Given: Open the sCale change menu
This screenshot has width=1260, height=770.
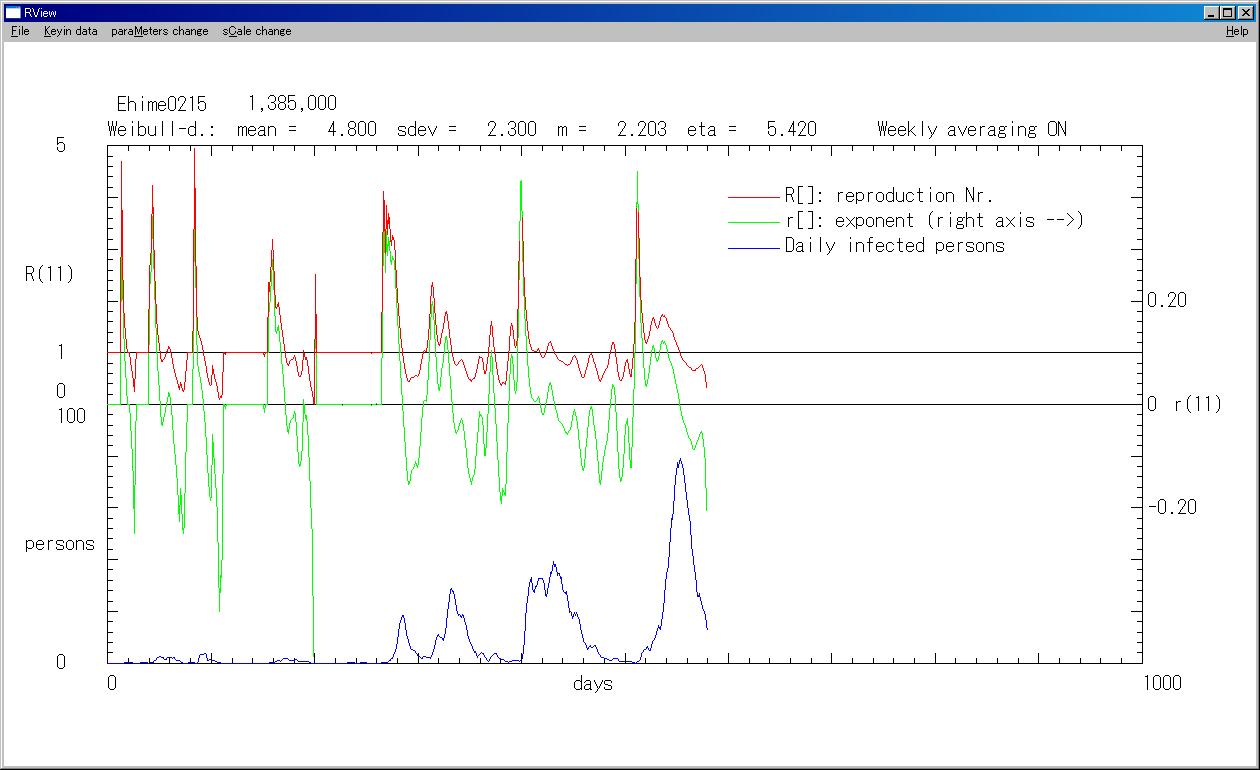Looking at the screenshot, I should click(257, 31).
